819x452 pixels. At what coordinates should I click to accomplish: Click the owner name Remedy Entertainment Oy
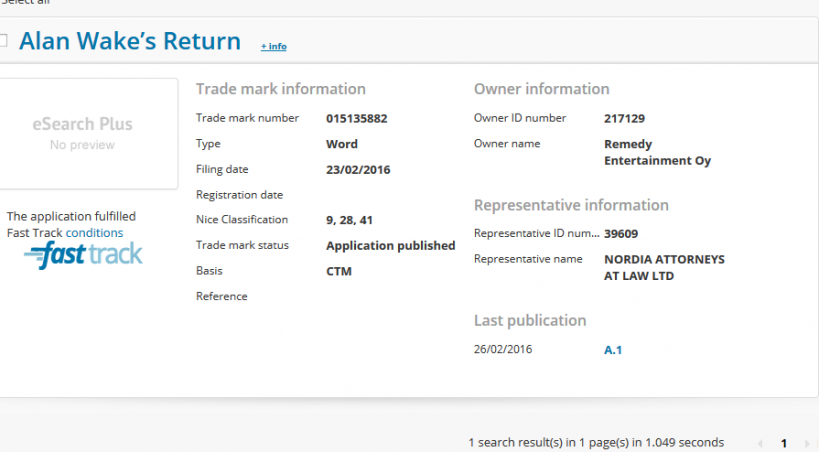pyautogui.click(x=657, y=152)
